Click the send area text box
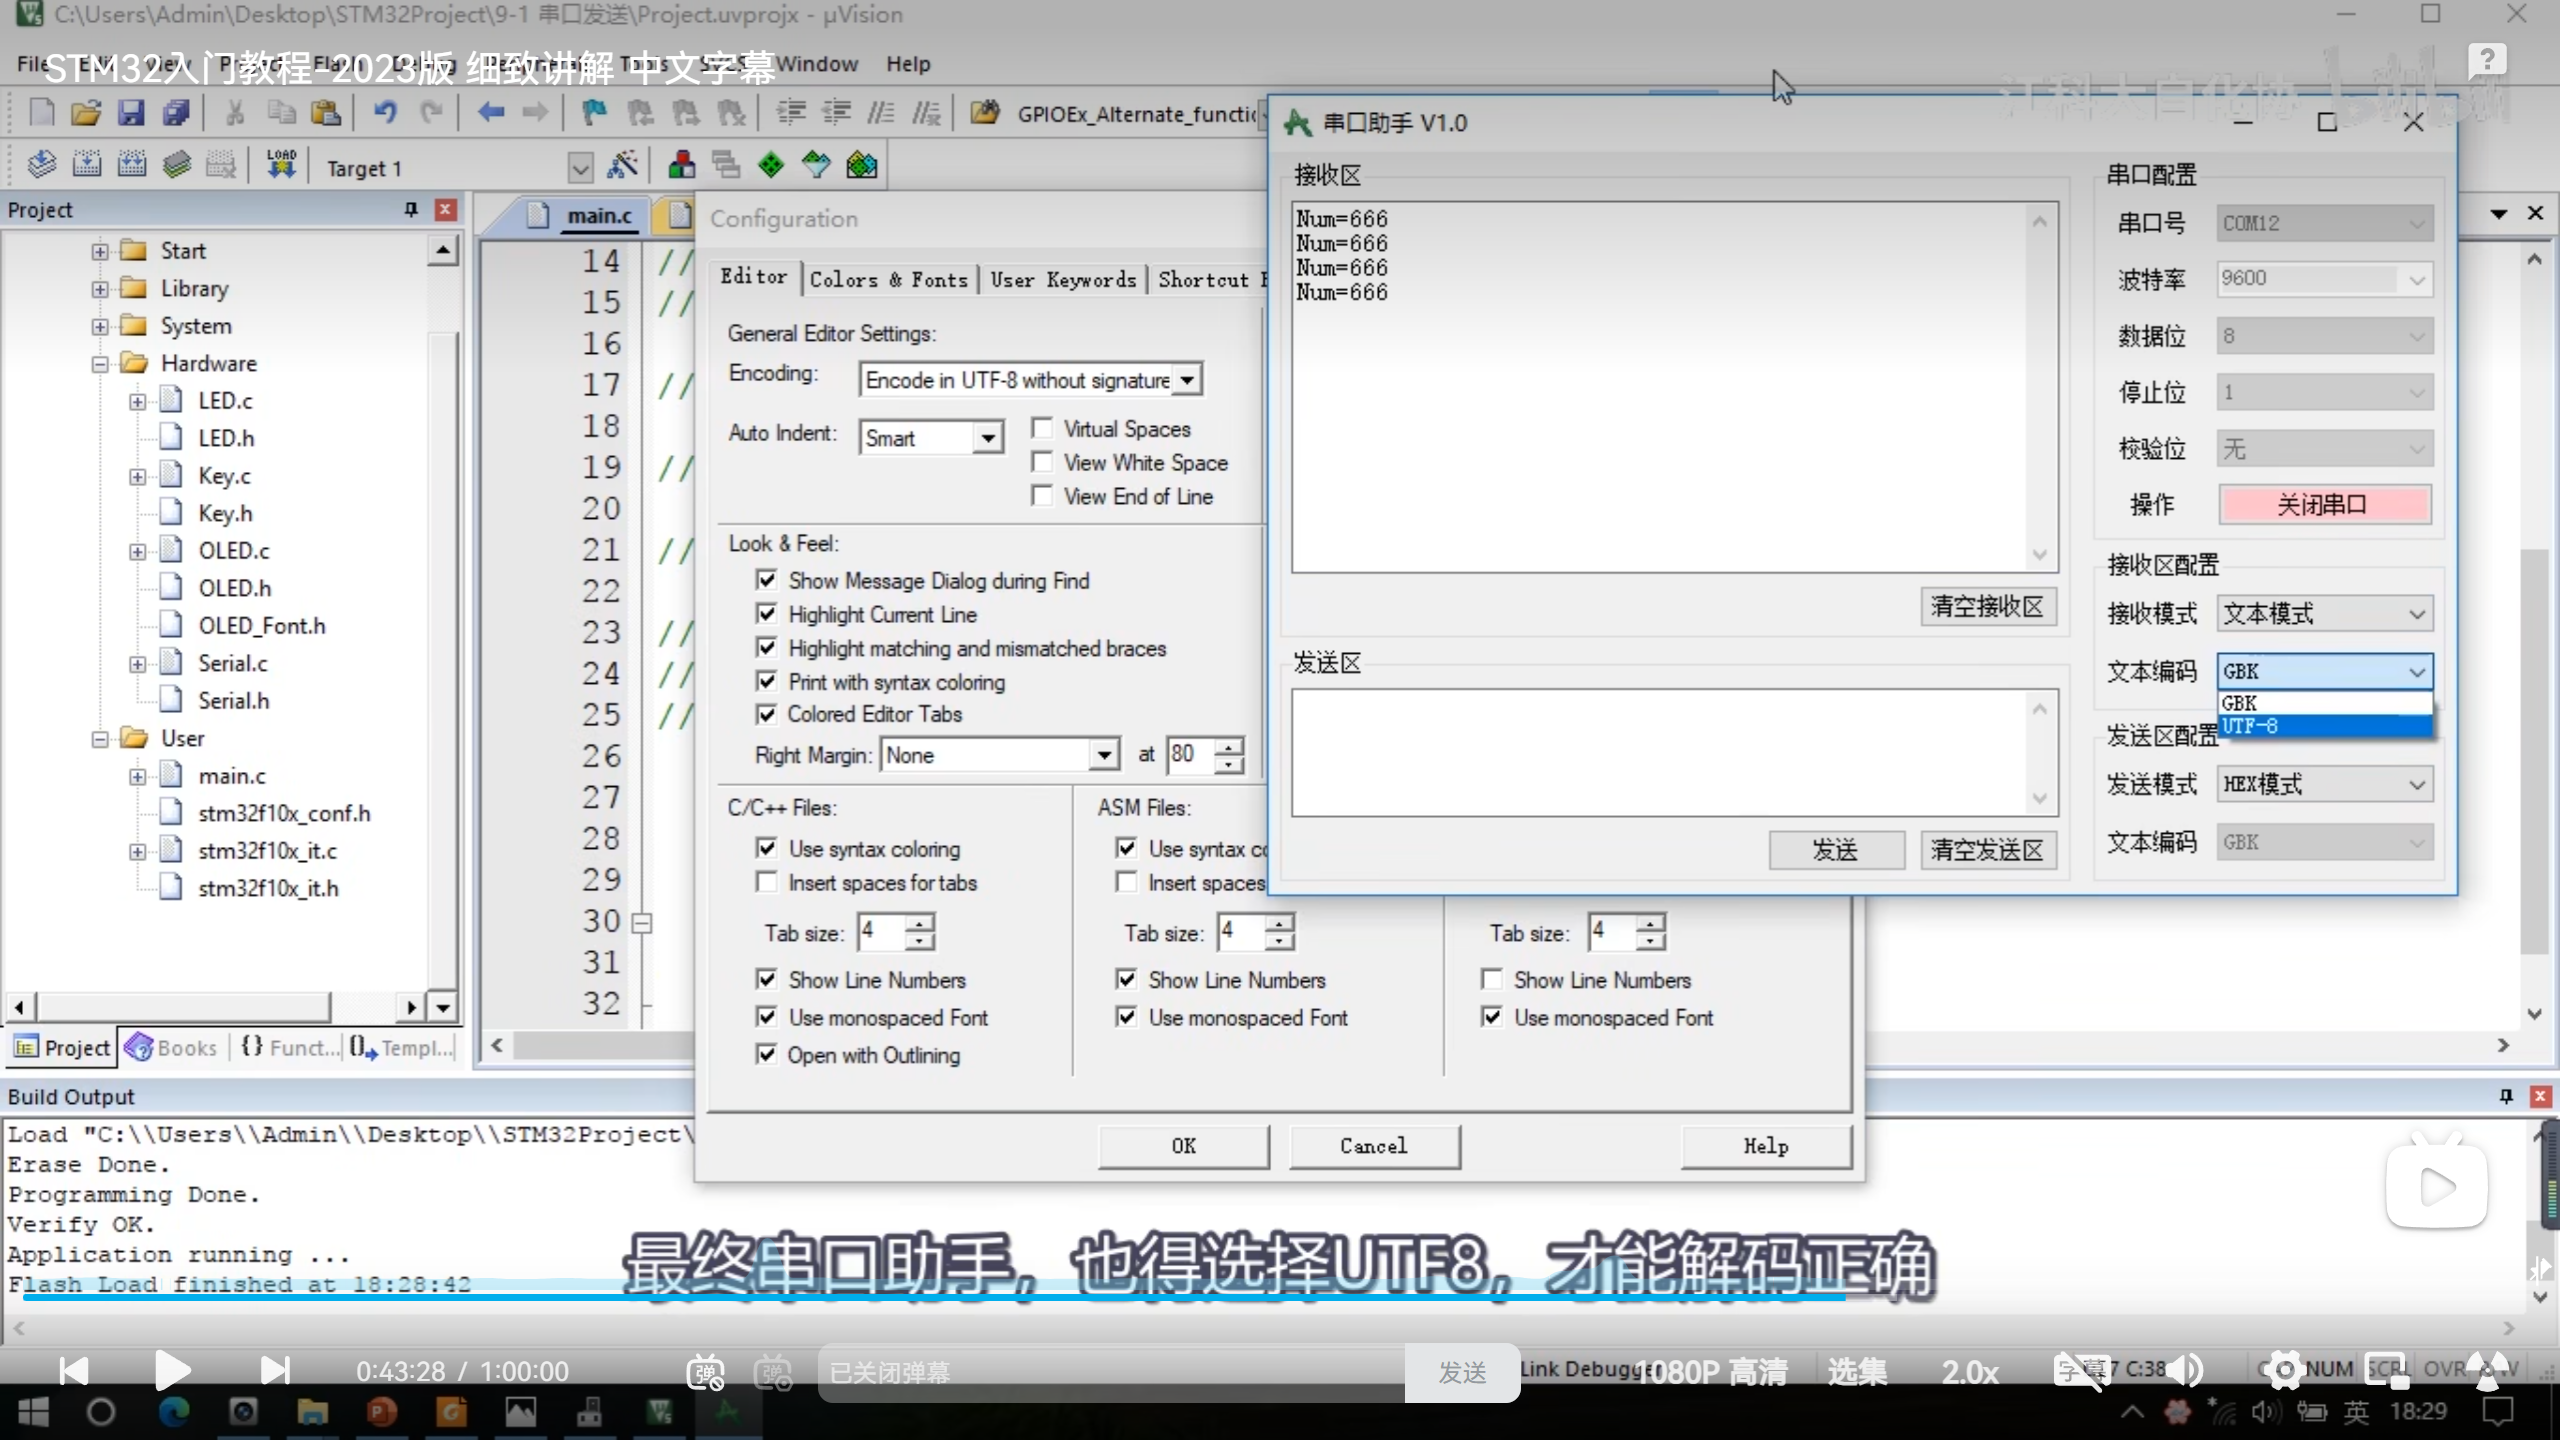This screenshot has height=1440, width=2560. click(x=1660, y=752)
